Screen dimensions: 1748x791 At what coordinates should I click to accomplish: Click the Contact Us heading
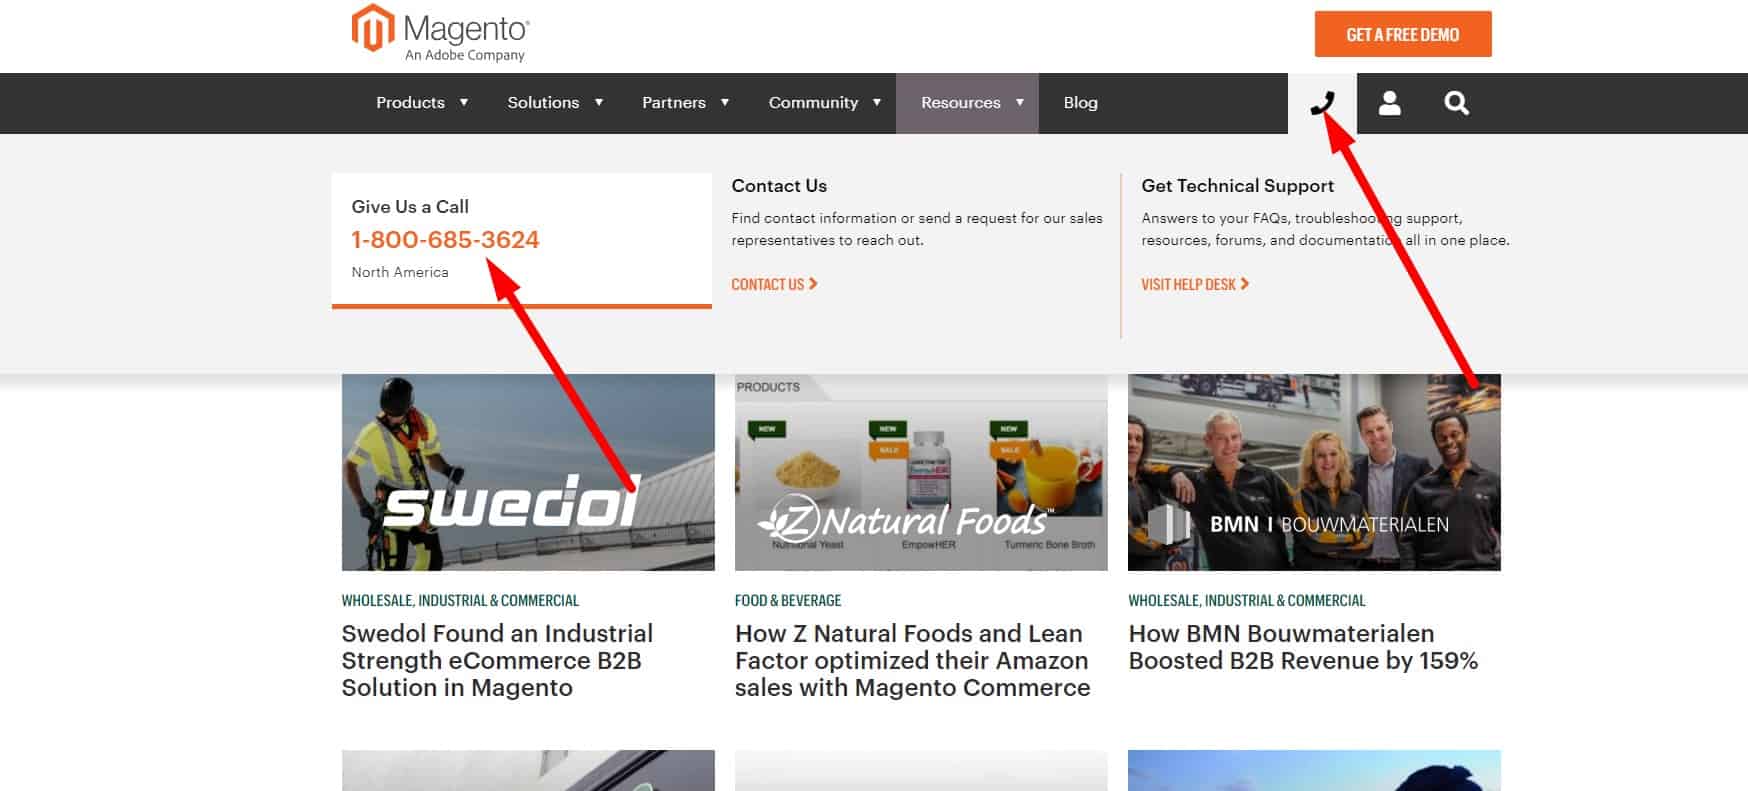point(779,186)
